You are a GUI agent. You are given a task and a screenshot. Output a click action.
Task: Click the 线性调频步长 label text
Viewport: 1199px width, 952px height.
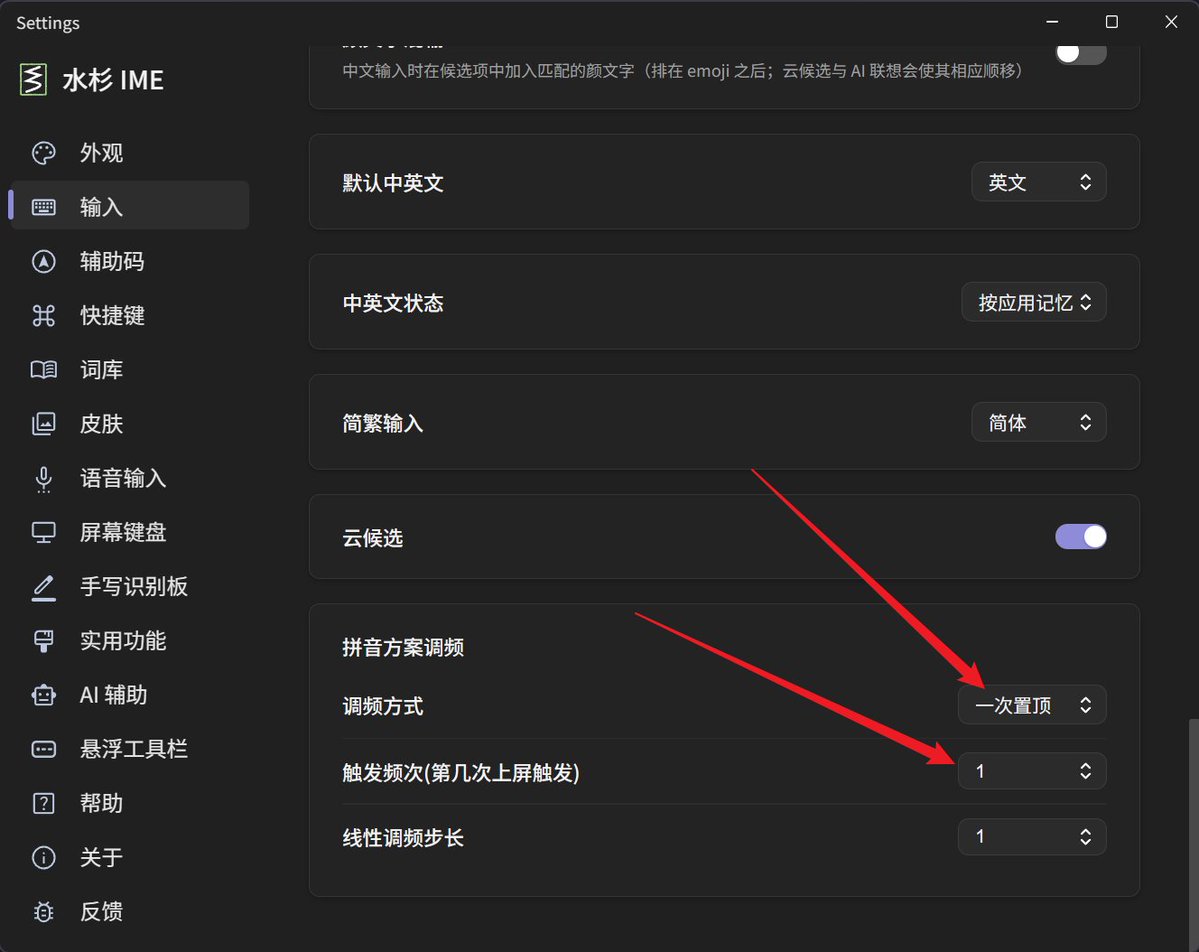(x=403, y=838)
